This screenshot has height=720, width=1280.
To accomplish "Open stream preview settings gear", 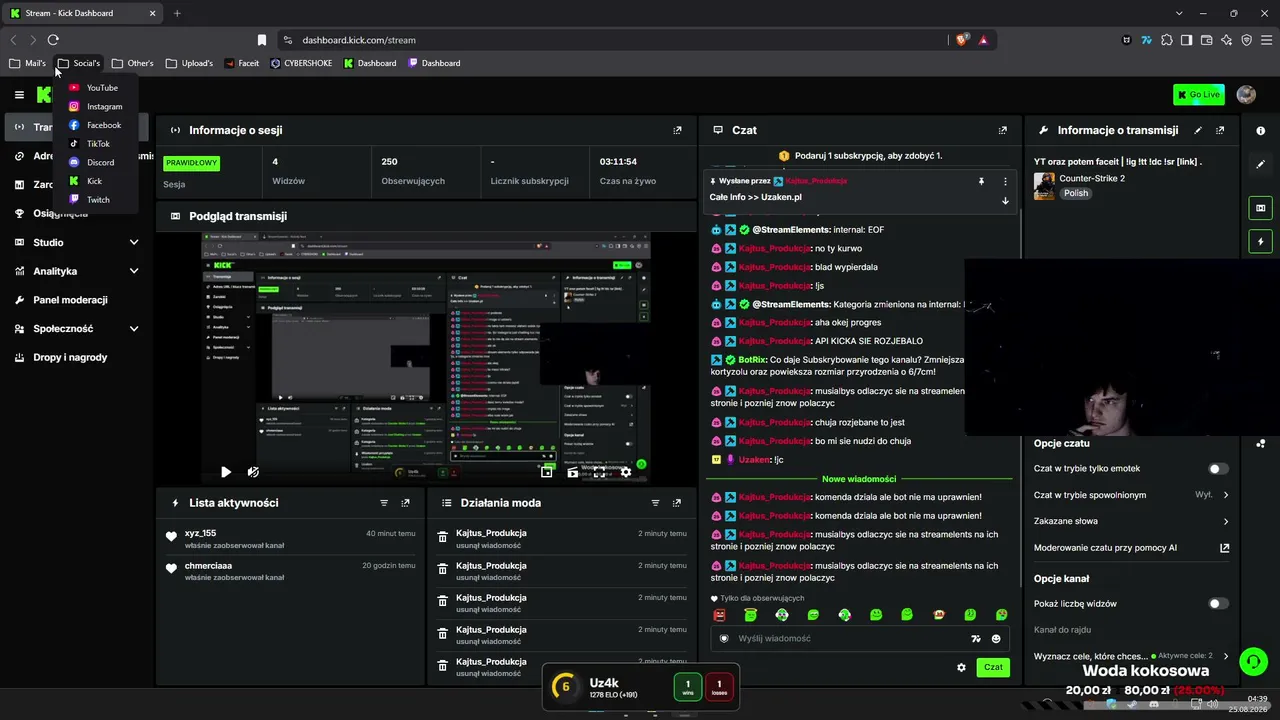I will [x=626, y=472].
